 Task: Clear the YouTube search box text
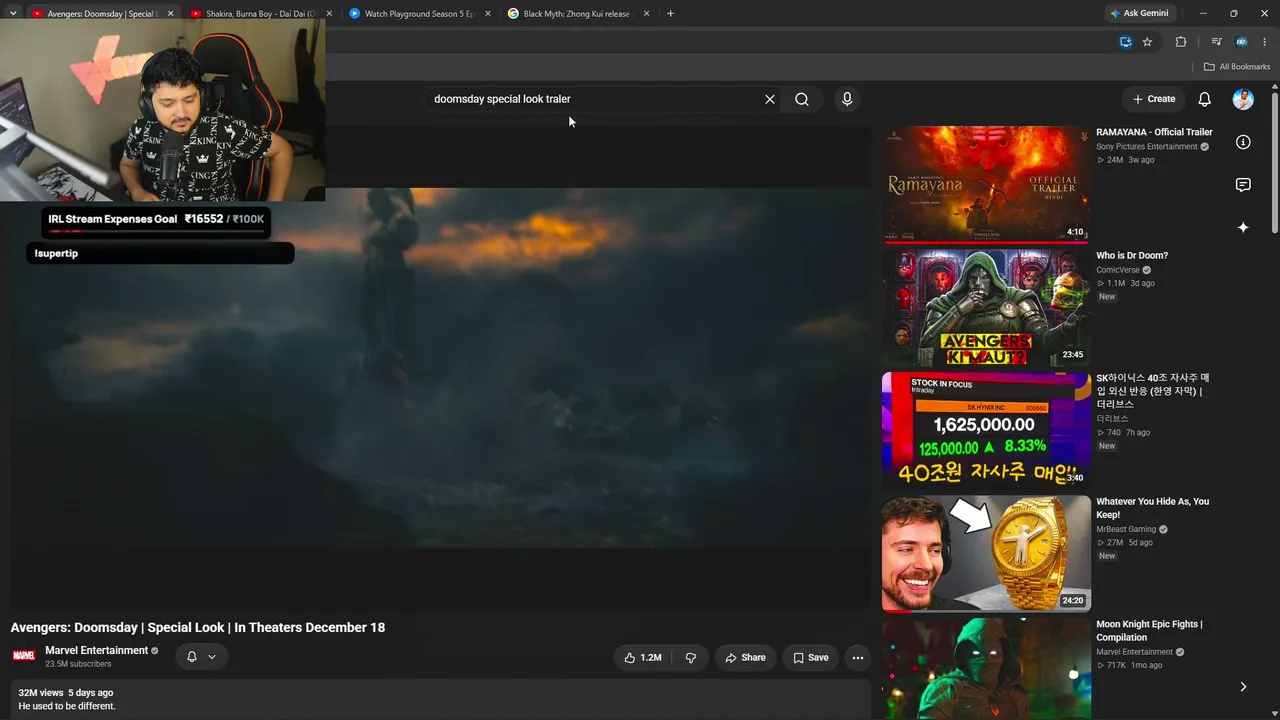click(x=770, y=99)
